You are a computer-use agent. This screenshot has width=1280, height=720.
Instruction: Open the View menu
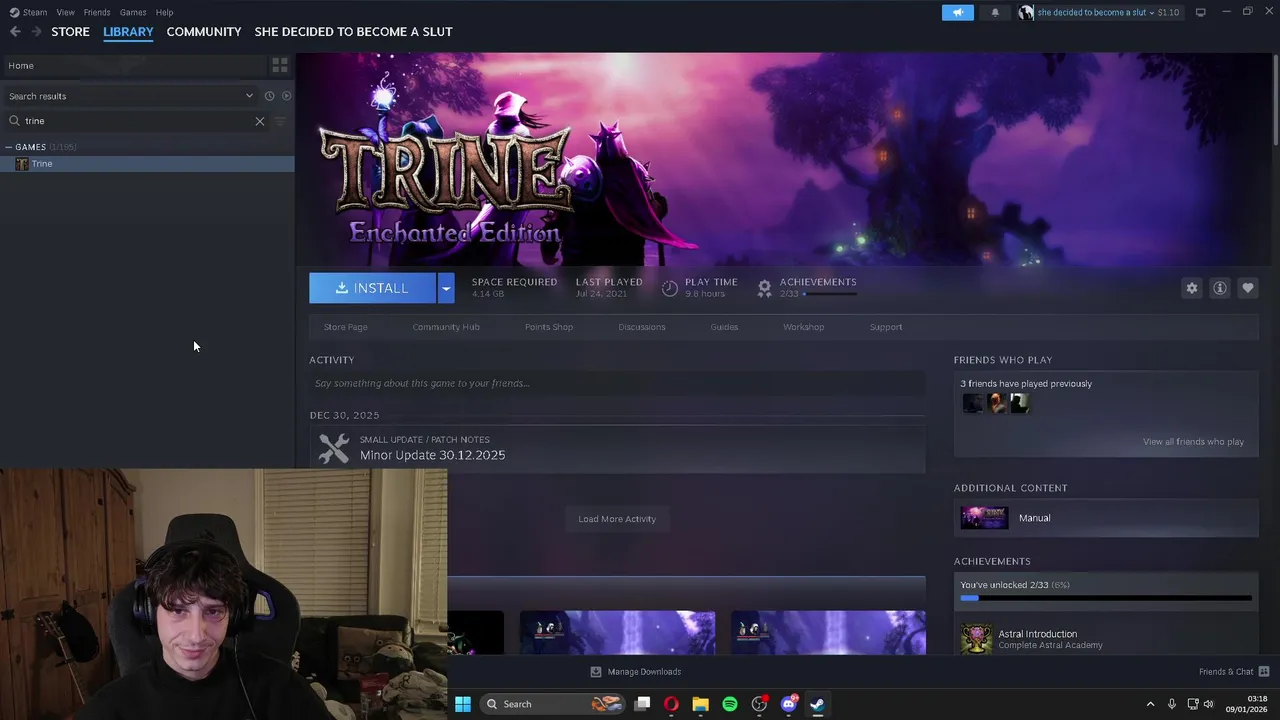point(65,12)
